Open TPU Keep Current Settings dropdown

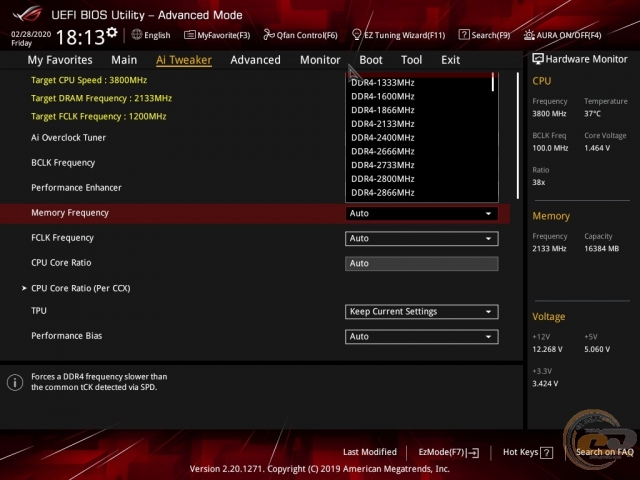[x=422, y=312]
